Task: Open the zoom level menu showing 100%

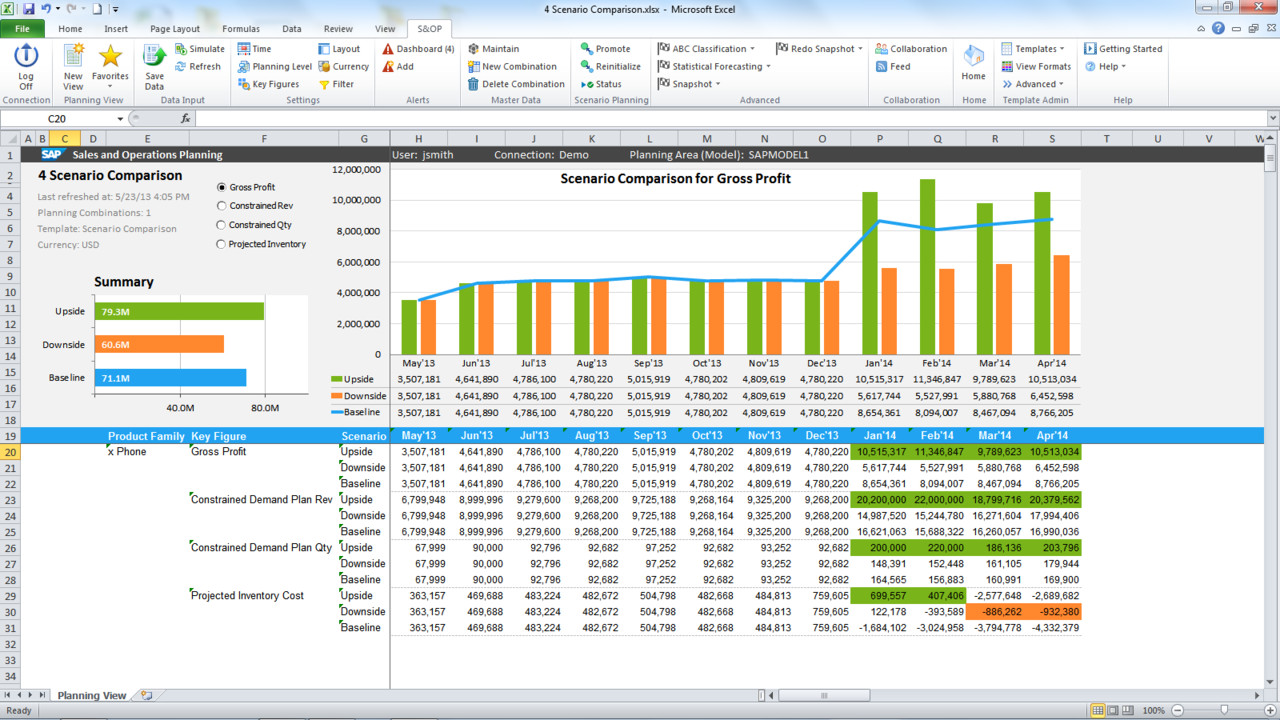Action: pos(1153,711)
